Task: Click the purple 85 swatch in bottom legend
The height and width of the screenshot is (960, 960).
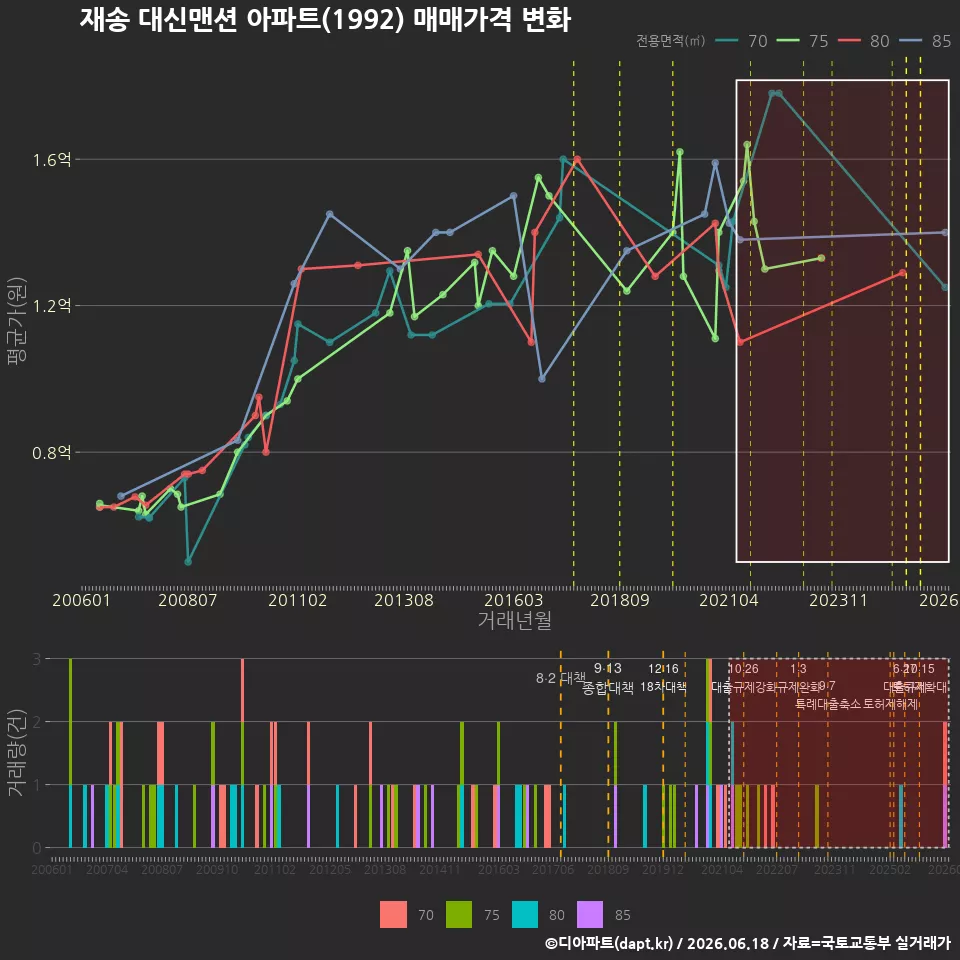Action: tap(590, 915)
